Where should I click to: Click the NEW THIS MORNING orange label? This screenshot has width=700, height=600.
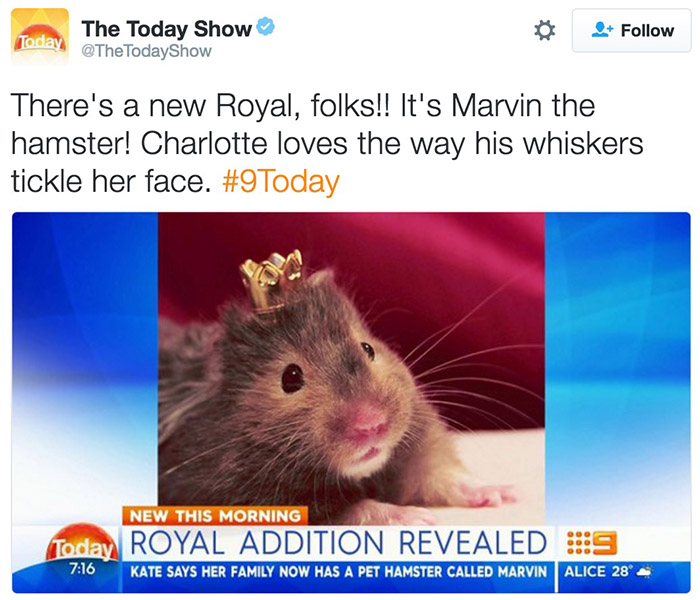coord(216,516)
